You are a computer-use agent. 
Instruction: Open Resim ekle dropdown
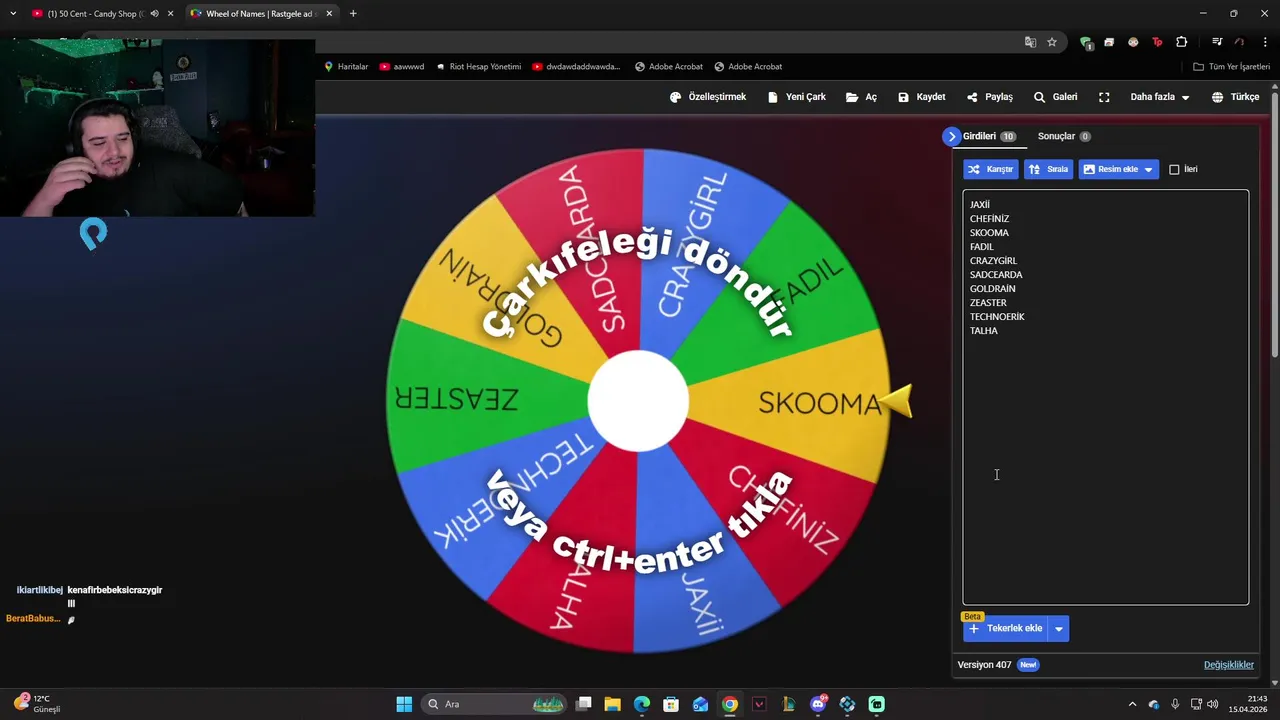click(1119, 169)
